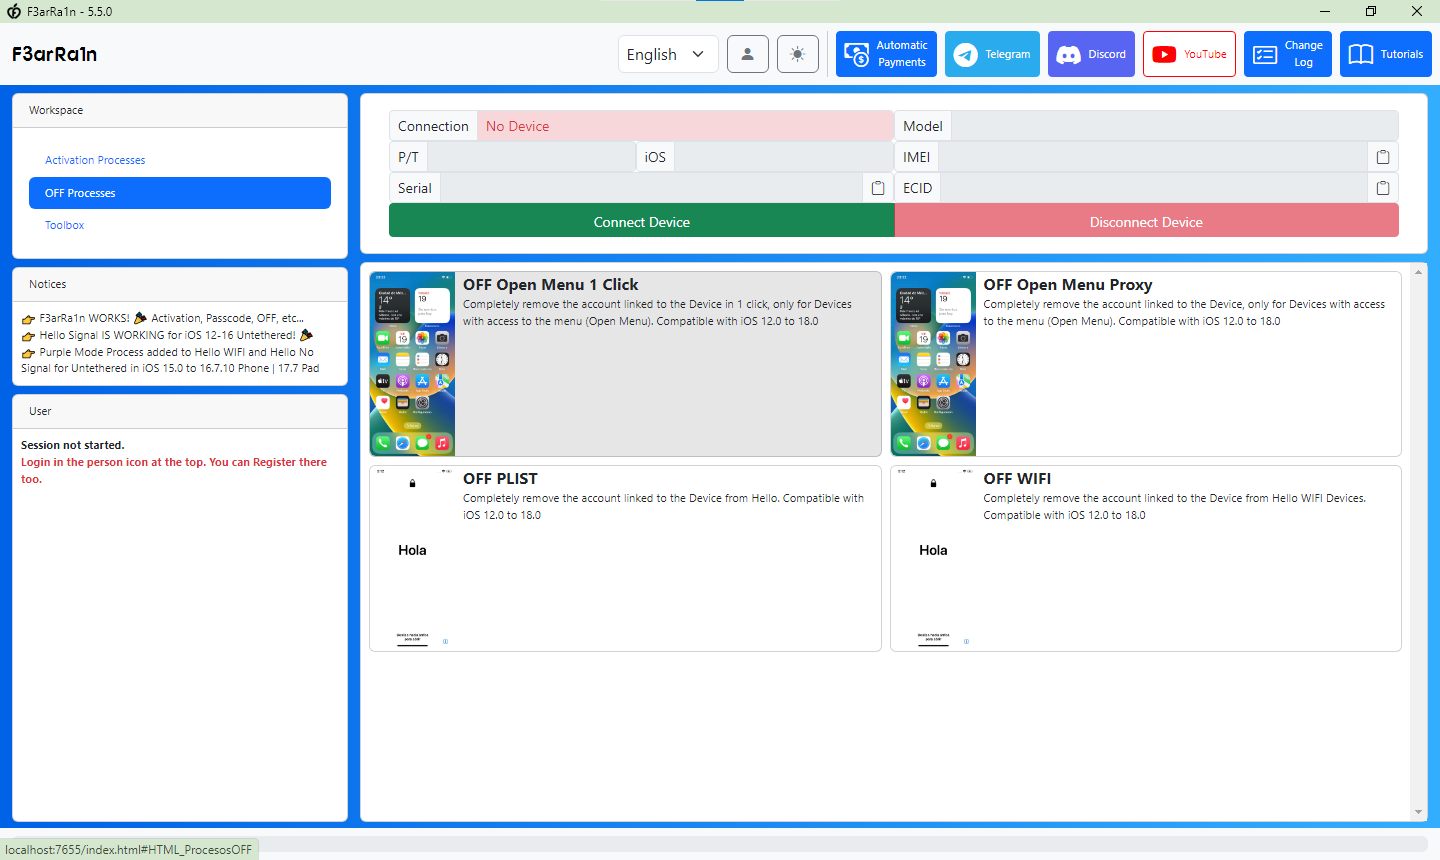Copy the IMEI value clipboard icon
Screen dimensions: 1440x860
tap(1383, 157)
